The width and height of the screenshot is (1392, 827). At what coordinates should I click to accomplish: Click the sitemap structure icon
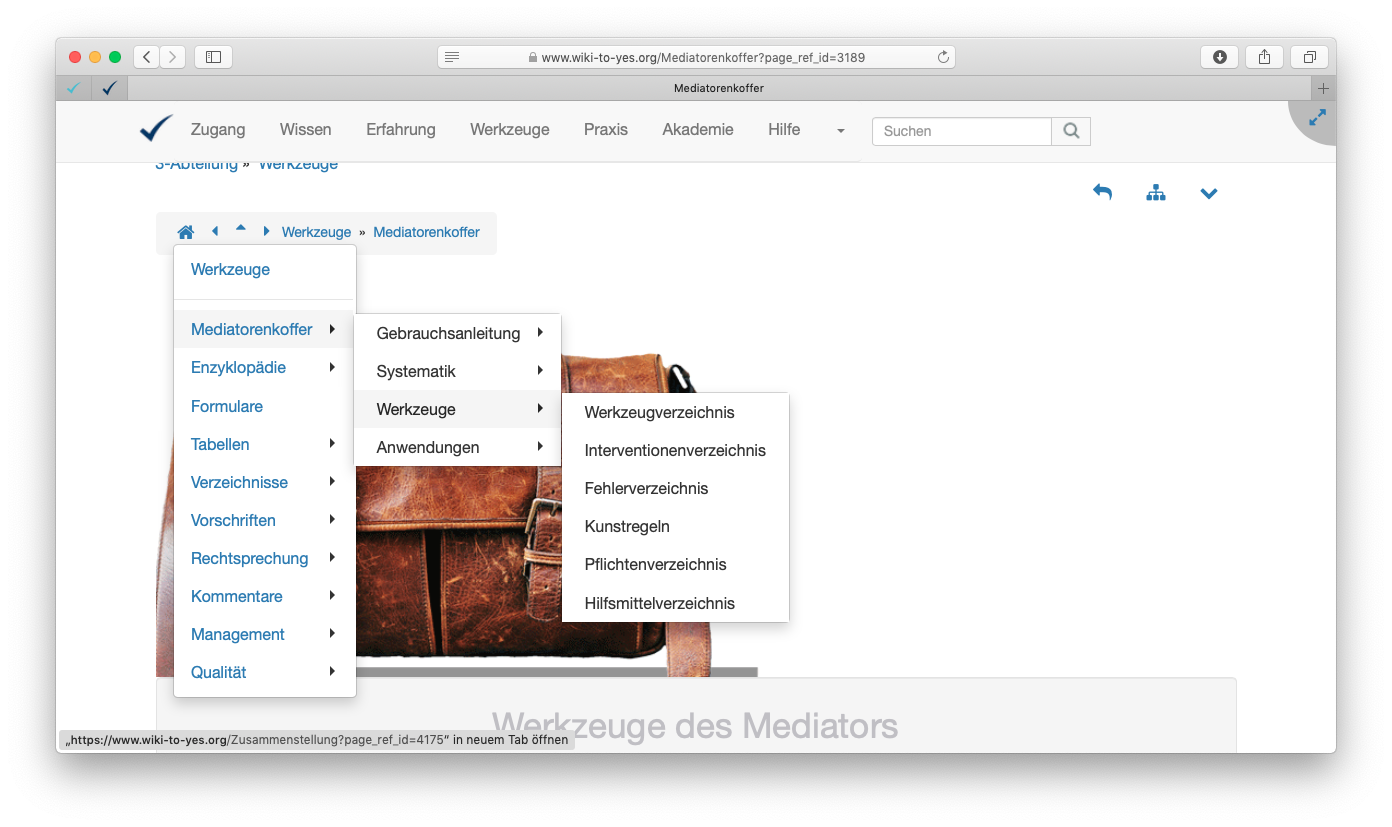point(1156,193)
